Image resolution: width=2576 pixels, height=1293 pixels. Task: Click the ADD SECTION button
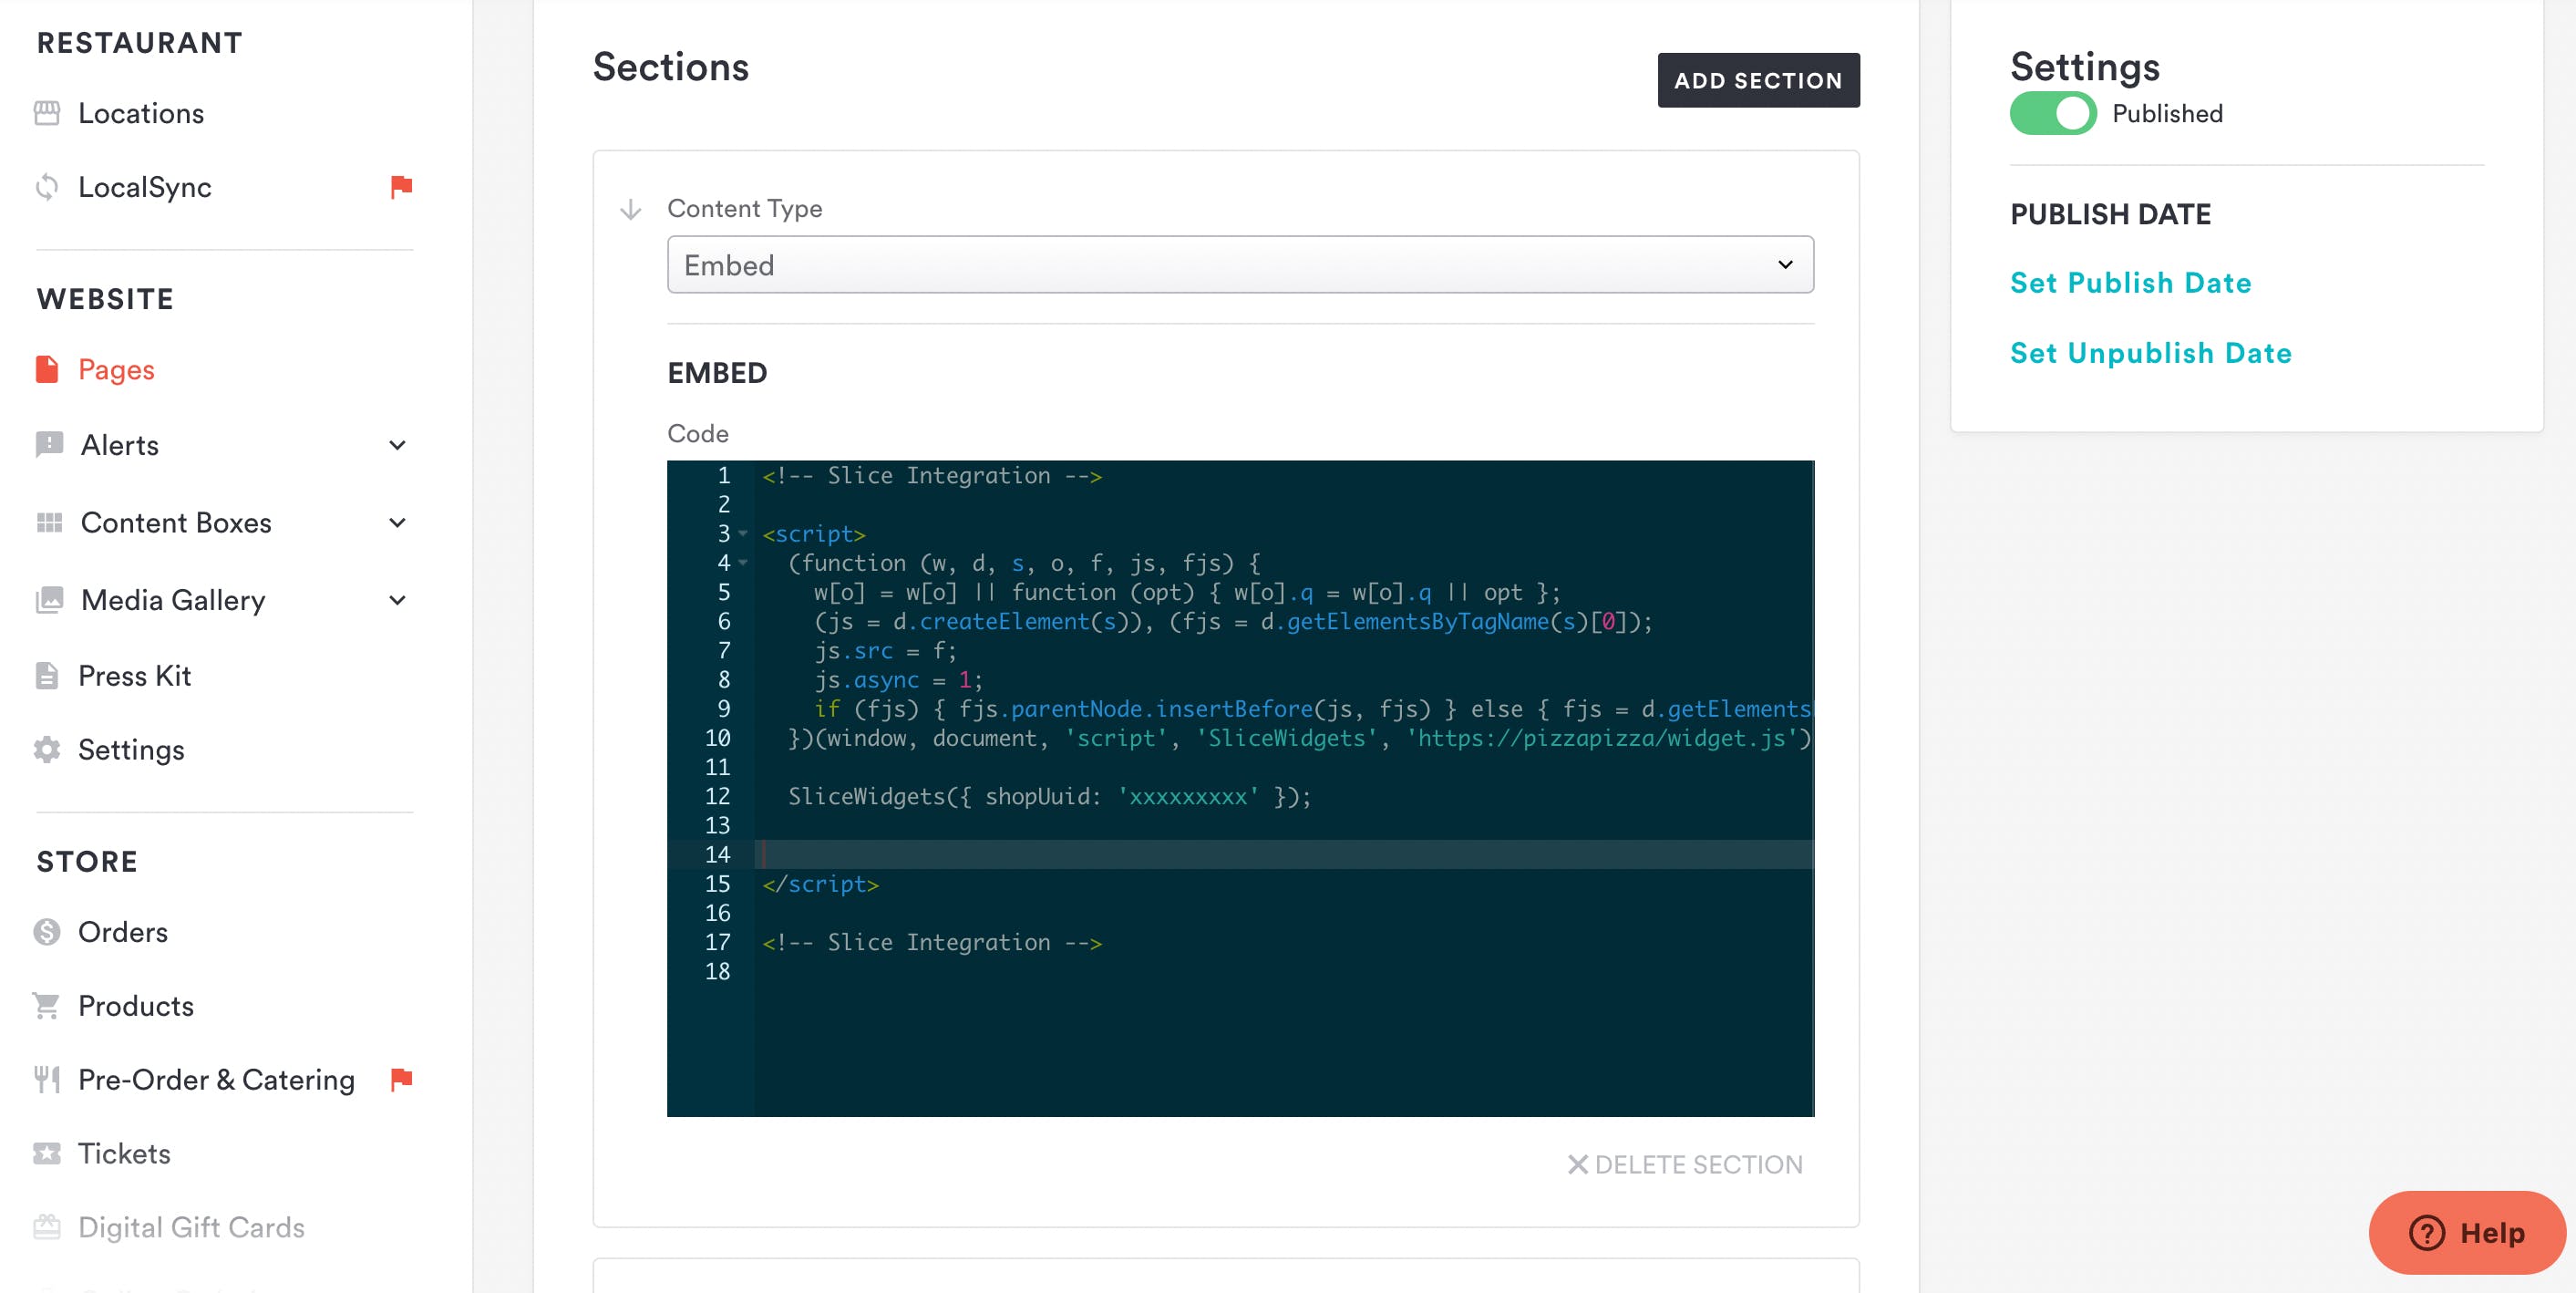[x=1758, y=81]
